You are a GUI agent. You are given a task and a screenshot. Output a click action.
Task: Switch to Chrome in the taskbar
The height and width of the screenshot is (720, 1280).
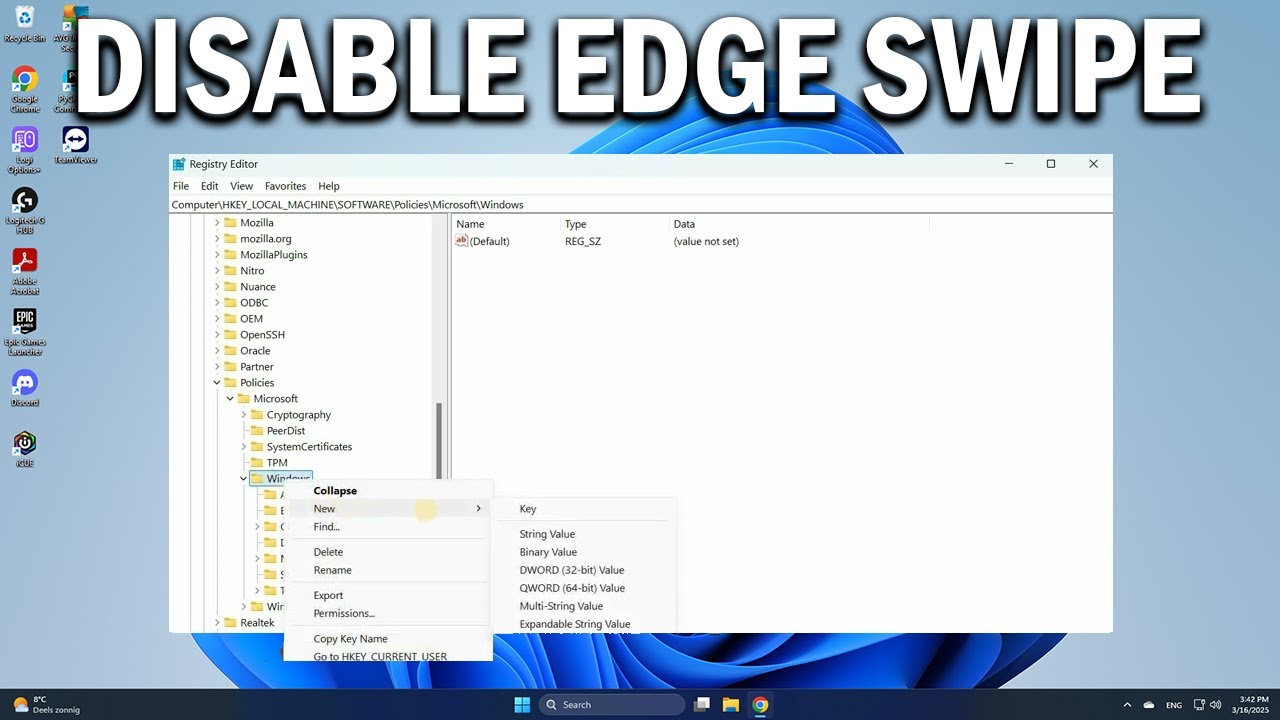coord(760,705)
